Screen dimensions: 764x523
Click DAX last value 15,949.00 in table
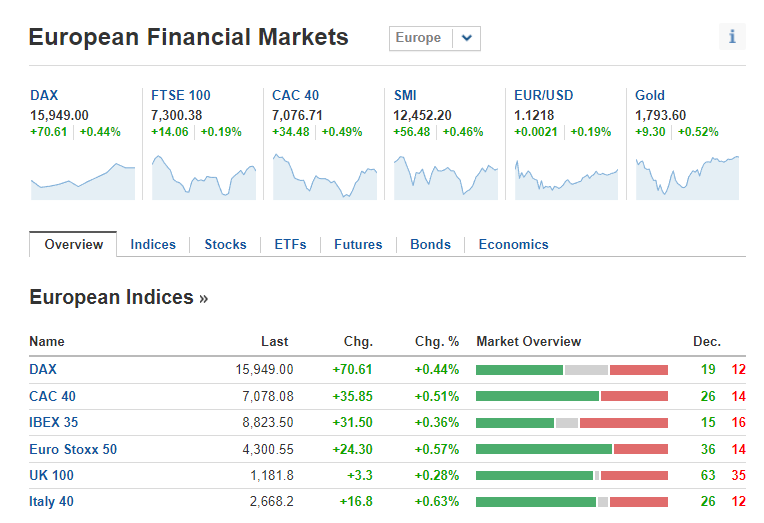coord(265,369)
